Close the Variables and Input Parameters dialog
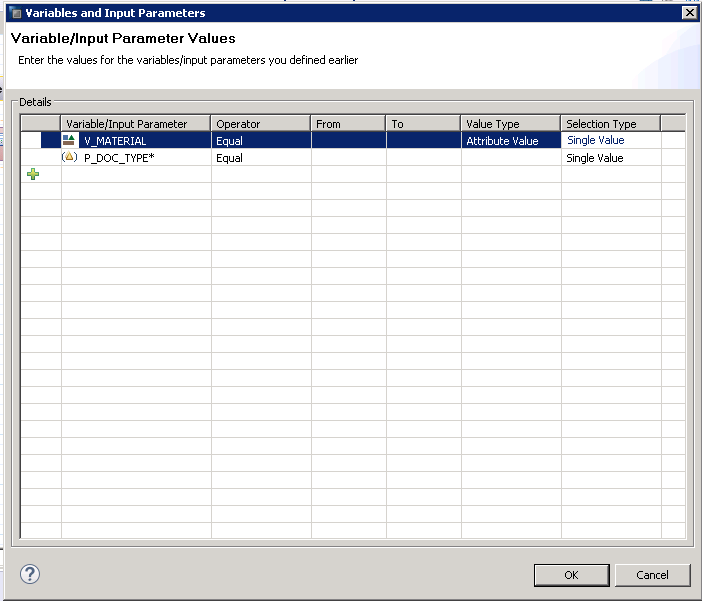Image resolution: width=702 pixels, height=601 pixels. click(x=690, y=13)
